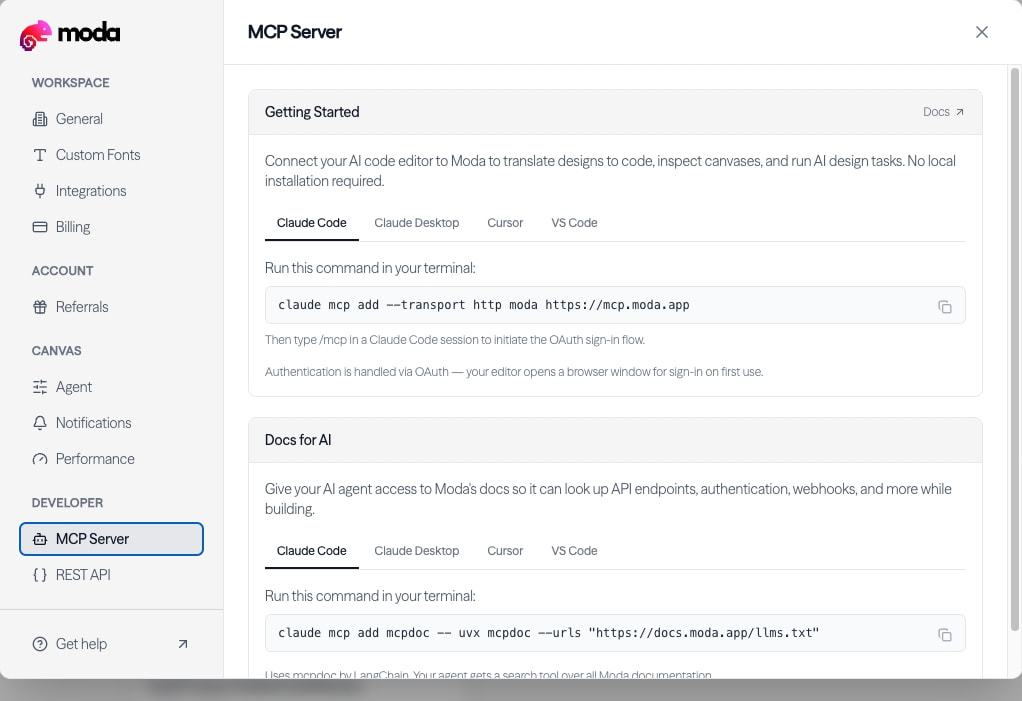The image size is (1022, 701).
Task: Click the dialog's vertical scrollbar
Action: tap(1014, 349)
